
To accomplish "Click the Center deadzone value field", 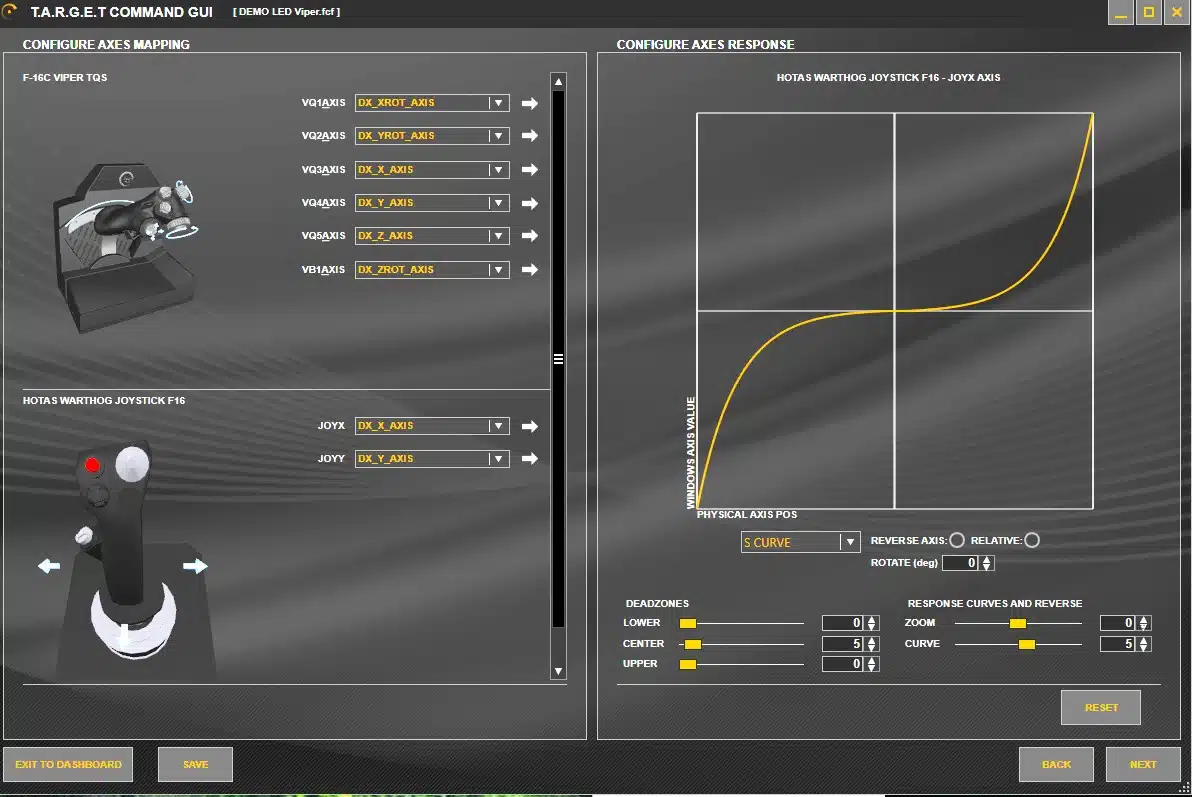I will 842,644.
